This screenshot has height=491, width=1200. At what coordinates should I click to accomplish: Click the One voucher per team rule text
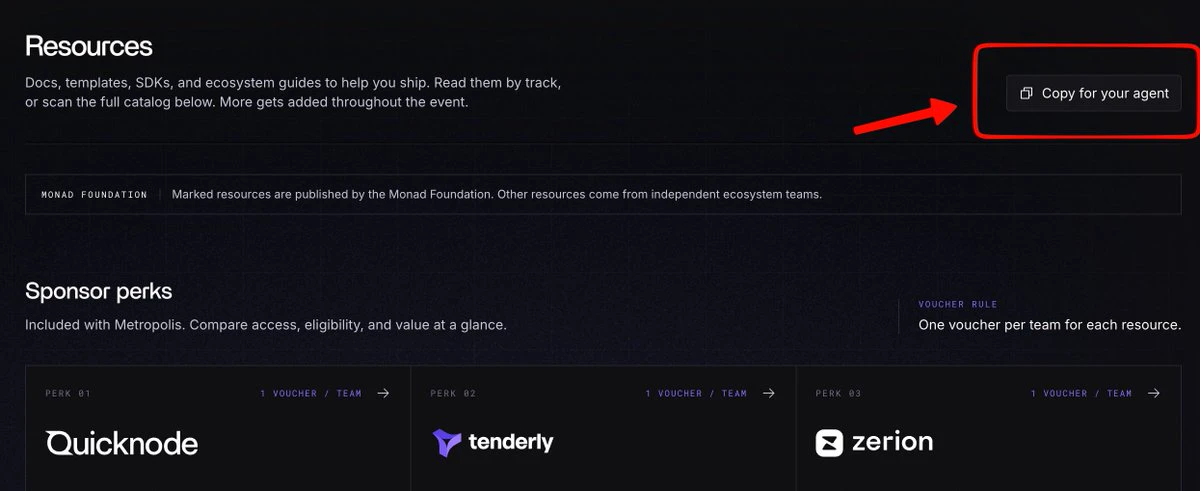tap(1050, 325)
